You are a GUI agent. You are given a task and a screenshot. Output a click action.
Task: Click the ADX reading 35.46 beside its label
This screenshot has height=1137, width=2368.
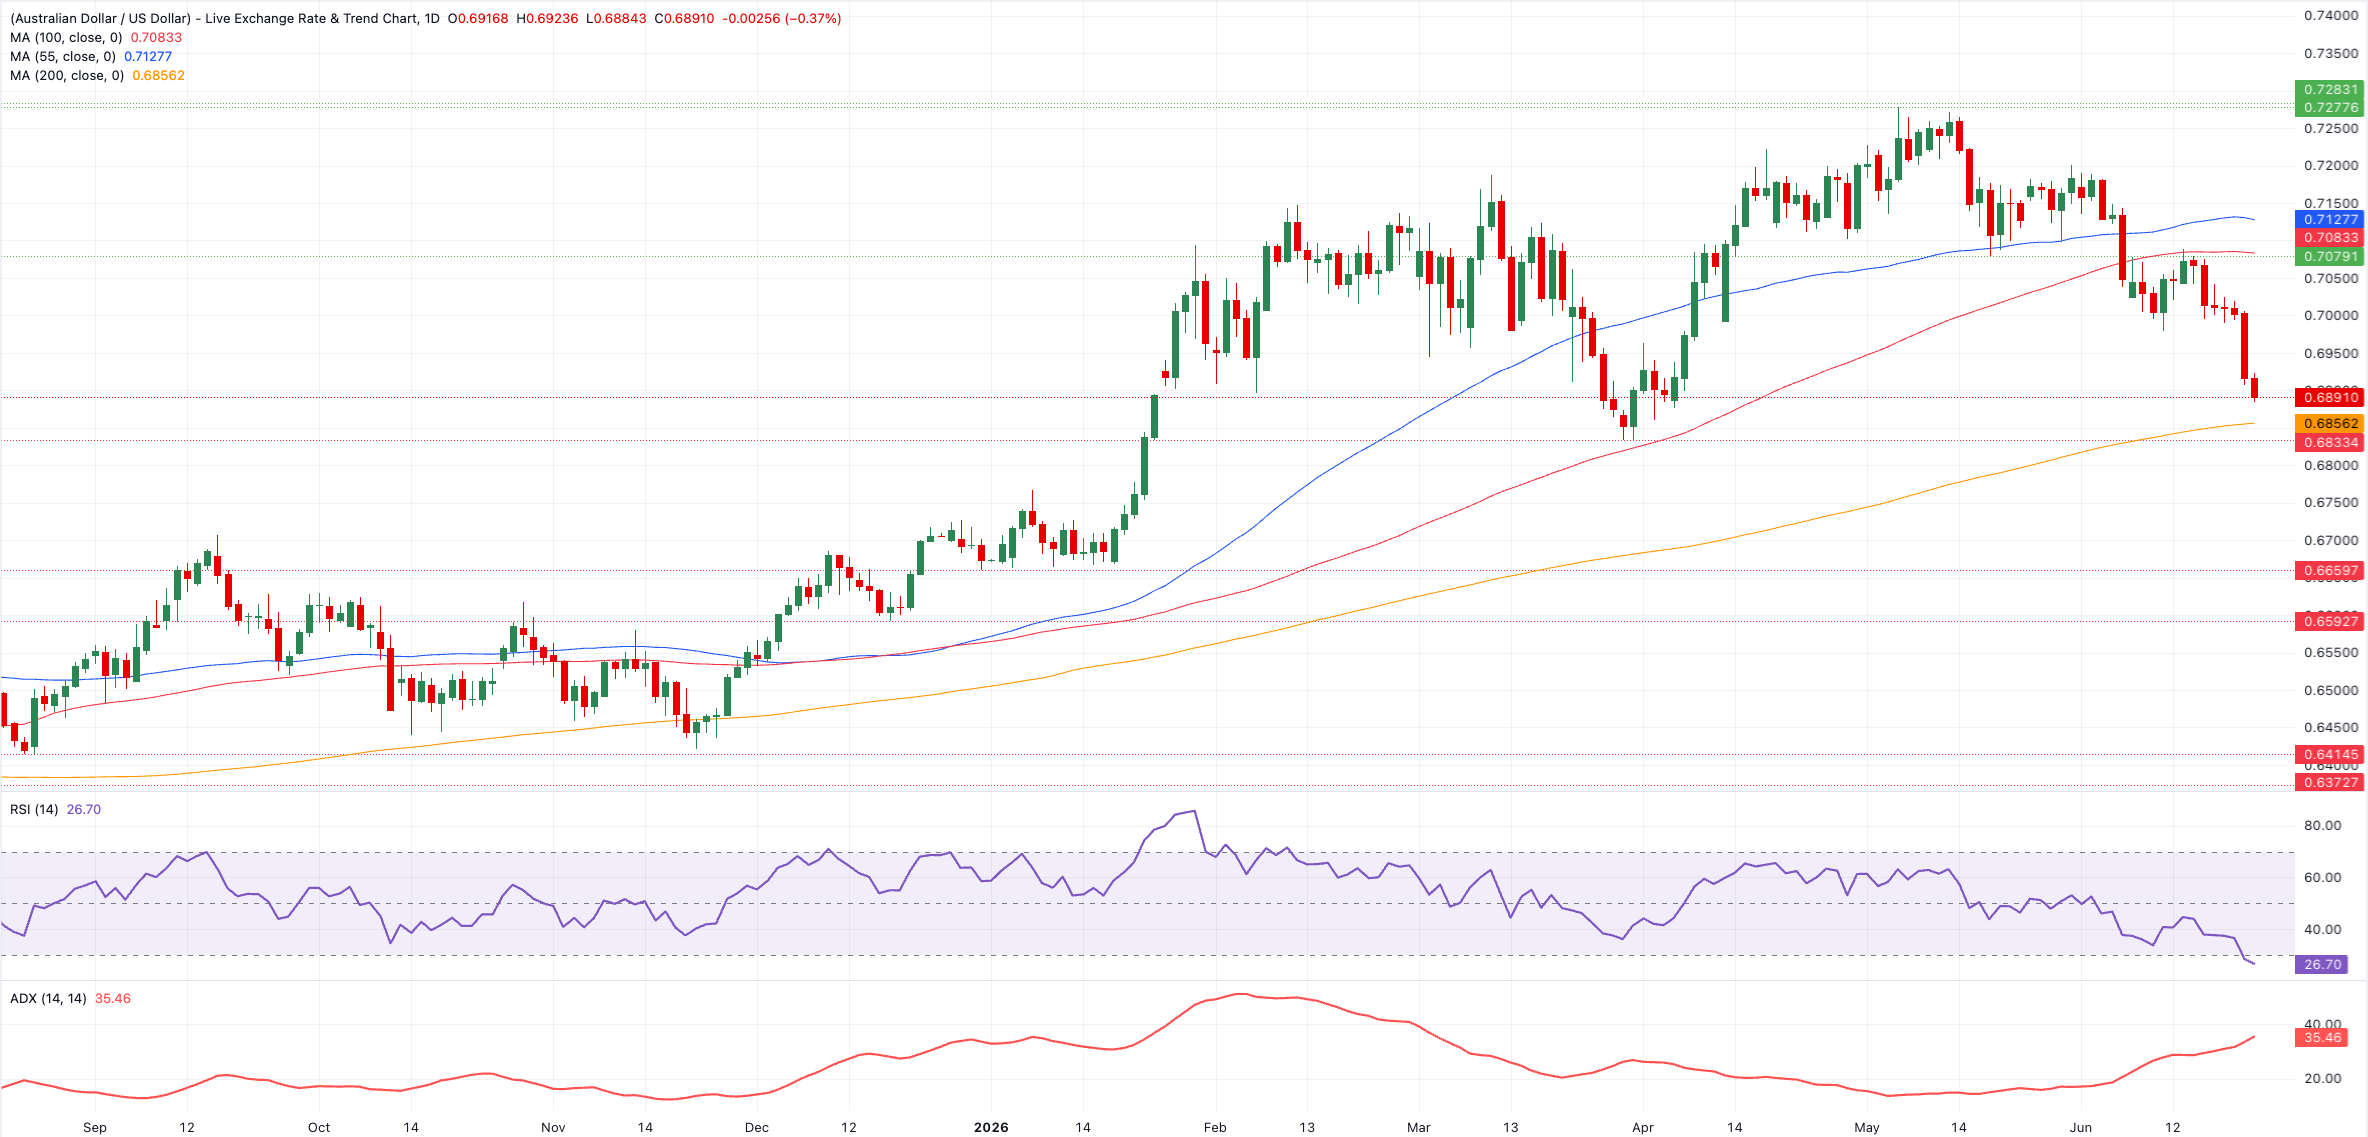point(113,998)
